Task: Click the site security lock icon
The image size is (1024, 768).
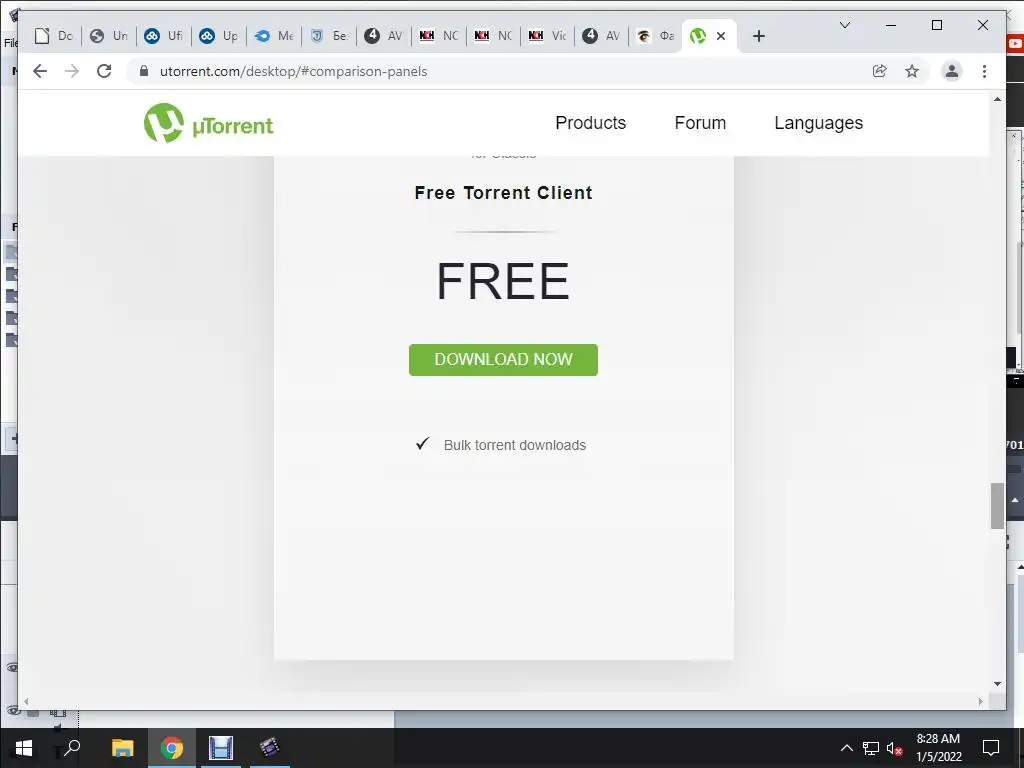Action: click(144, 71)
